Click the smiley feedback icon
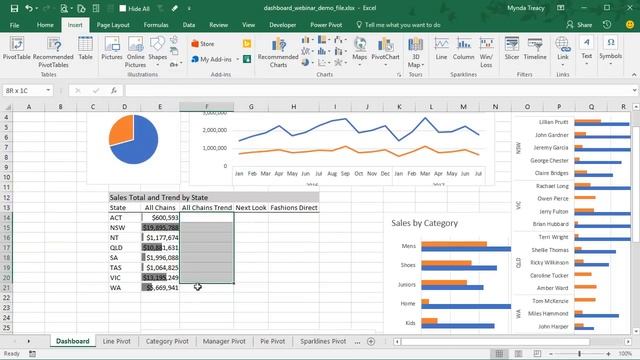This screenshot has width=640, height=360. tap(630, 25)
